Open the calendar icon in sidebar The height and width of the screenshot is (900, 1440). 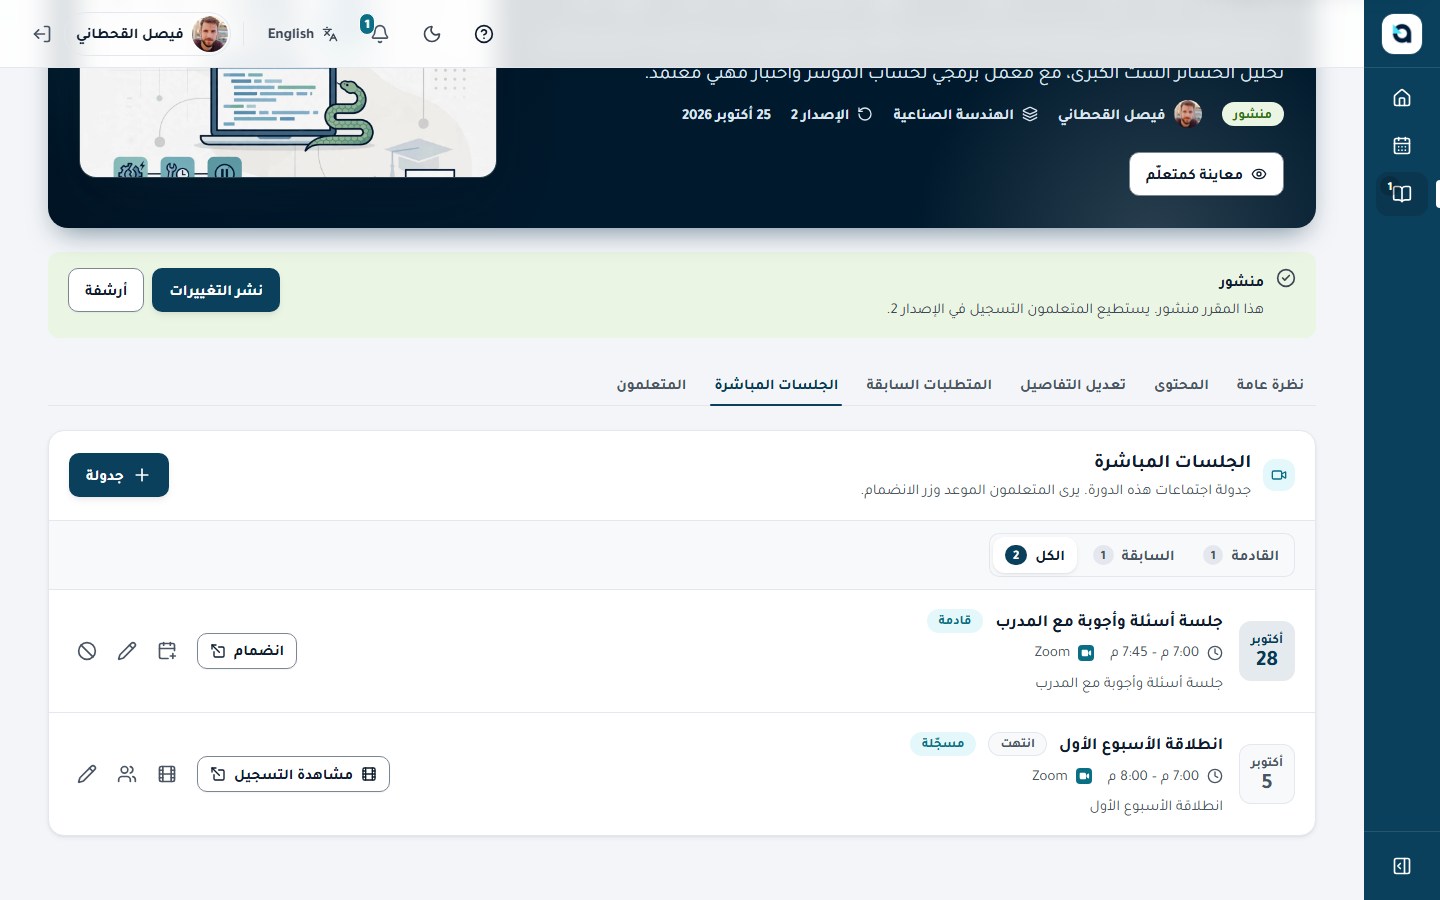pos(1402,145)
